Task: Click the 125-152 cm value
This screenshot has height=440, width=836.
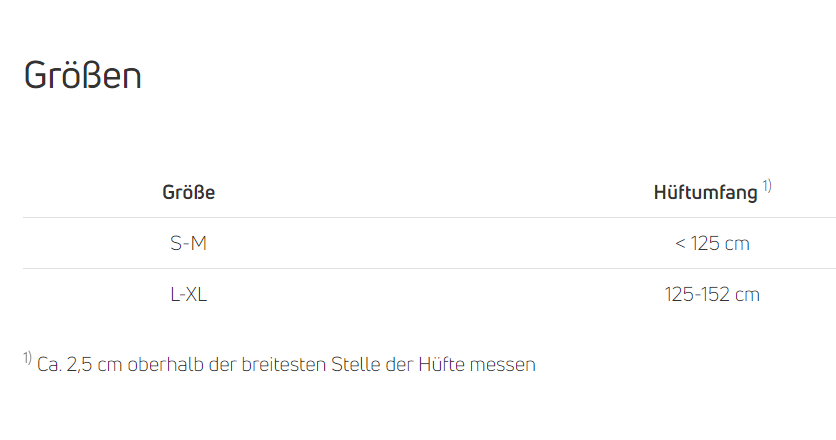Action: (712, 294)
